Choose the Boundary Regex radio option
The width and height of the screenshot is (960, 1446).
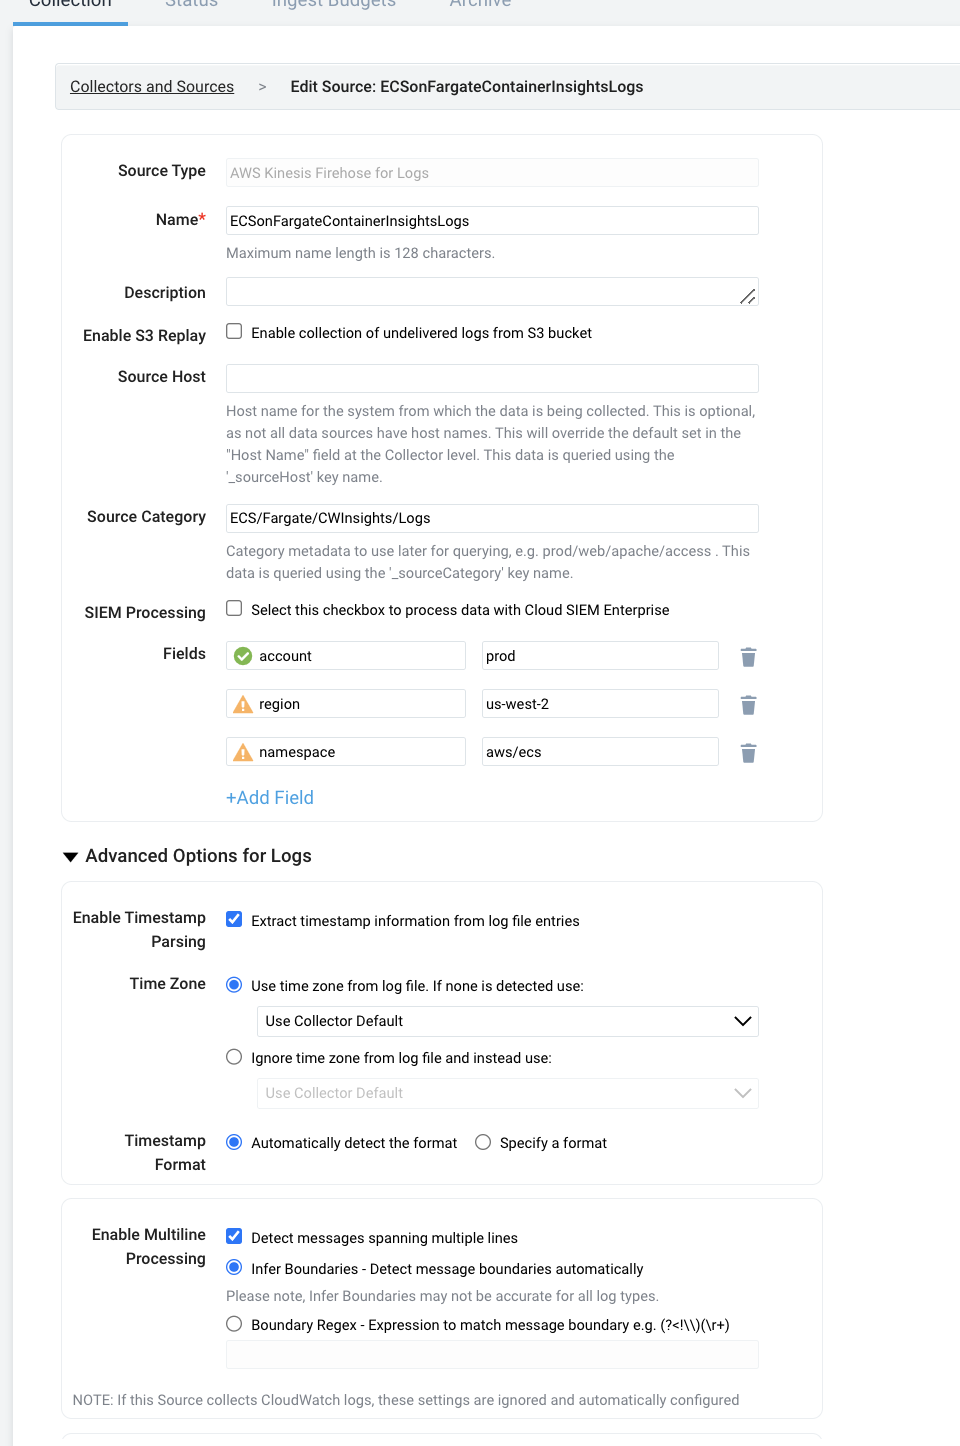(x=234, y=1324)
